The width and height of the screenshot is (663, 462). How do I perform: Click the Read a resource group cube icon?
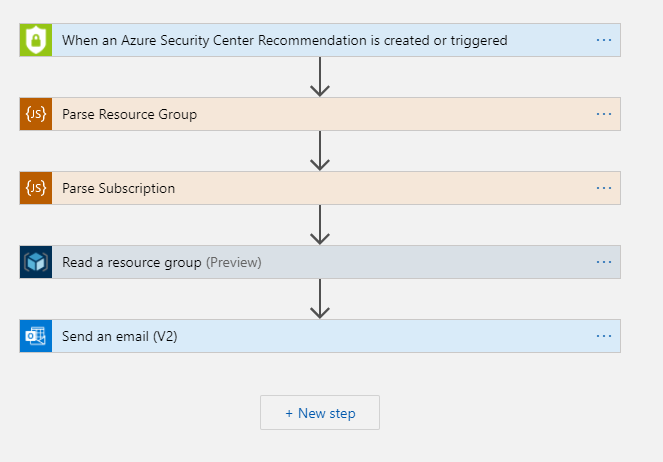36,262
